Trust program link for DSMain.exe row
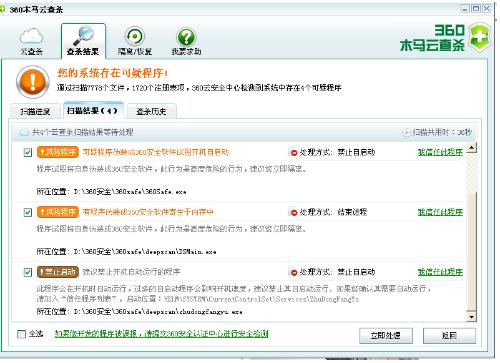The width and height of the screenshot is (500, 363). click(440, 212)
